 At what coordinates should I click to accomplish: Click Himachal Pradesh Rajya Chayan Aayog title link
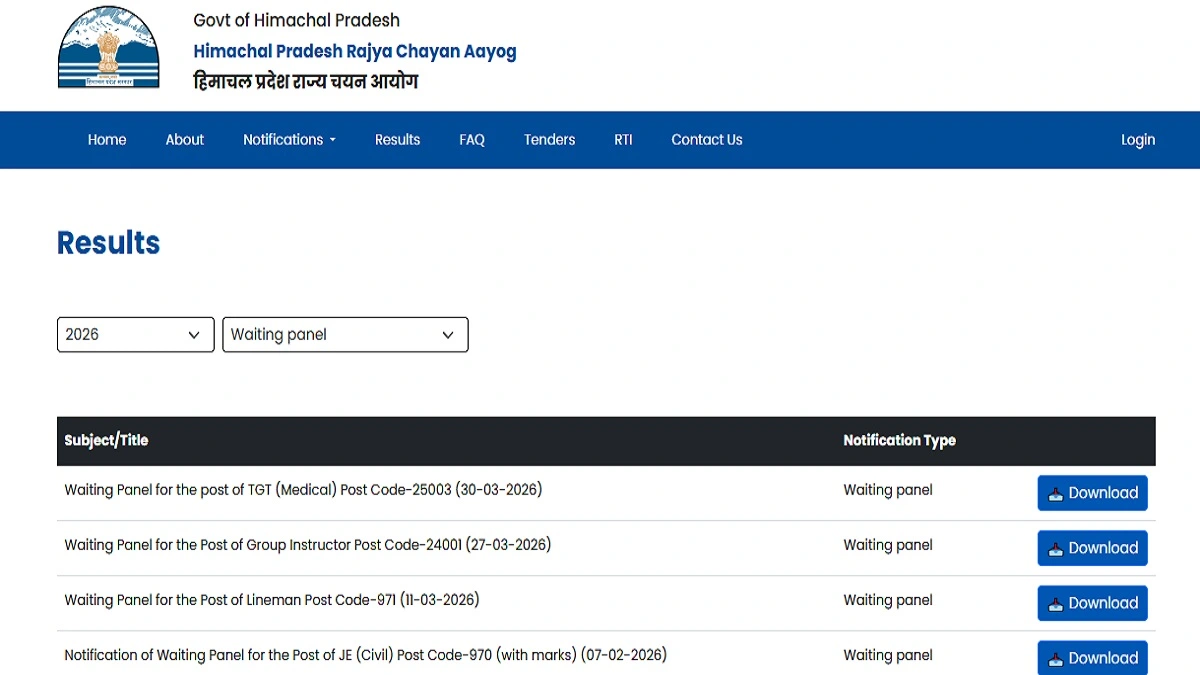pos(354,51)
